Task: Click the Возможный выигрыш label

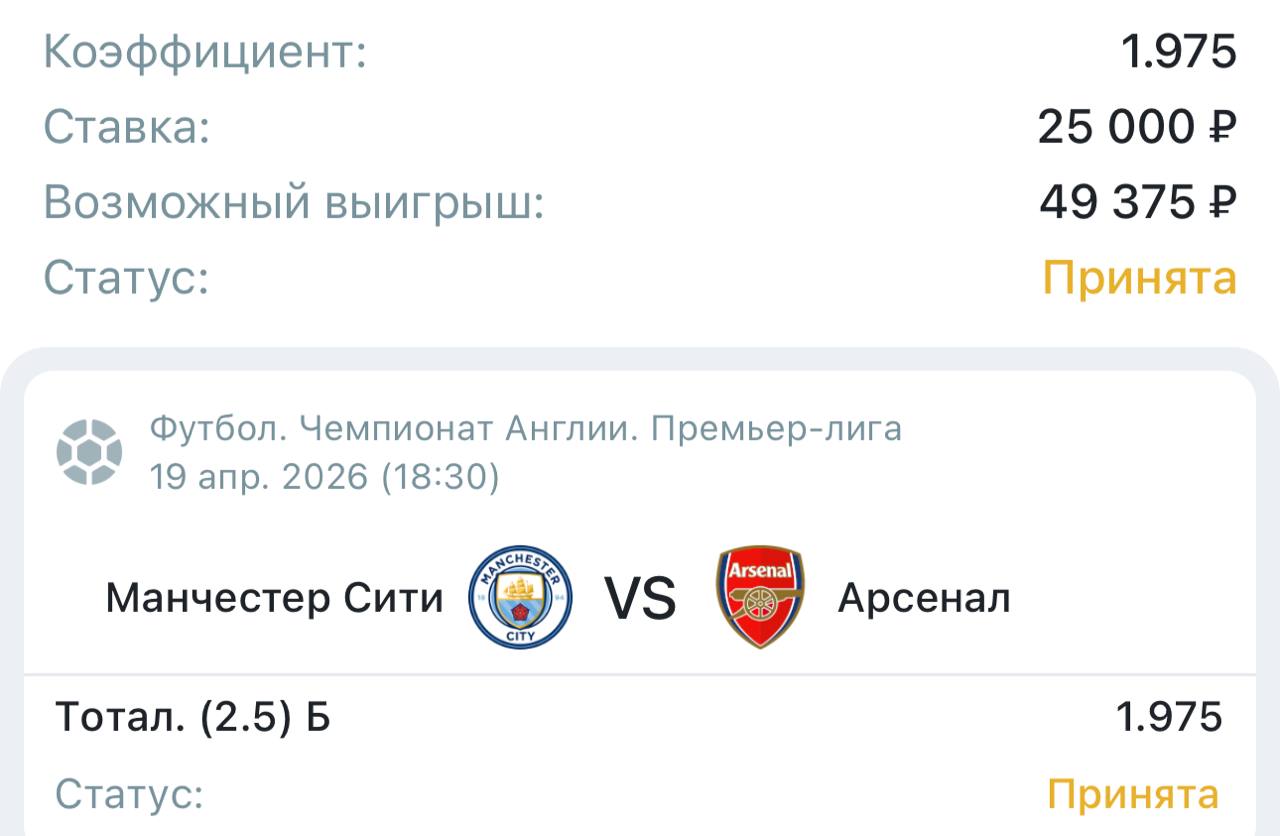Action: (293, 203)
